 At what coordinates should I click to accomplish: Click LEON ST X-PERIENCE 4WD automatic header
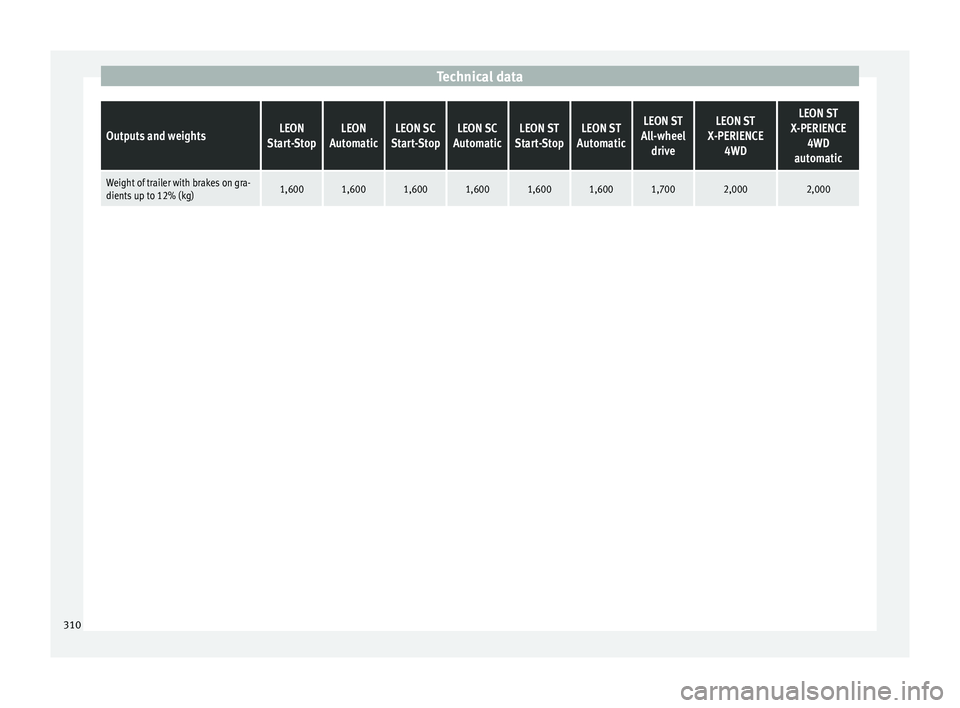tap(818, 135)
